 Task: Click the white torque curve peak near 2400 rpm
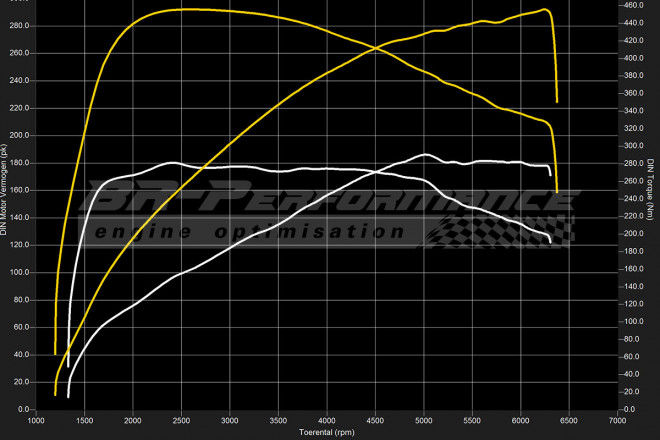pos(172,162)
